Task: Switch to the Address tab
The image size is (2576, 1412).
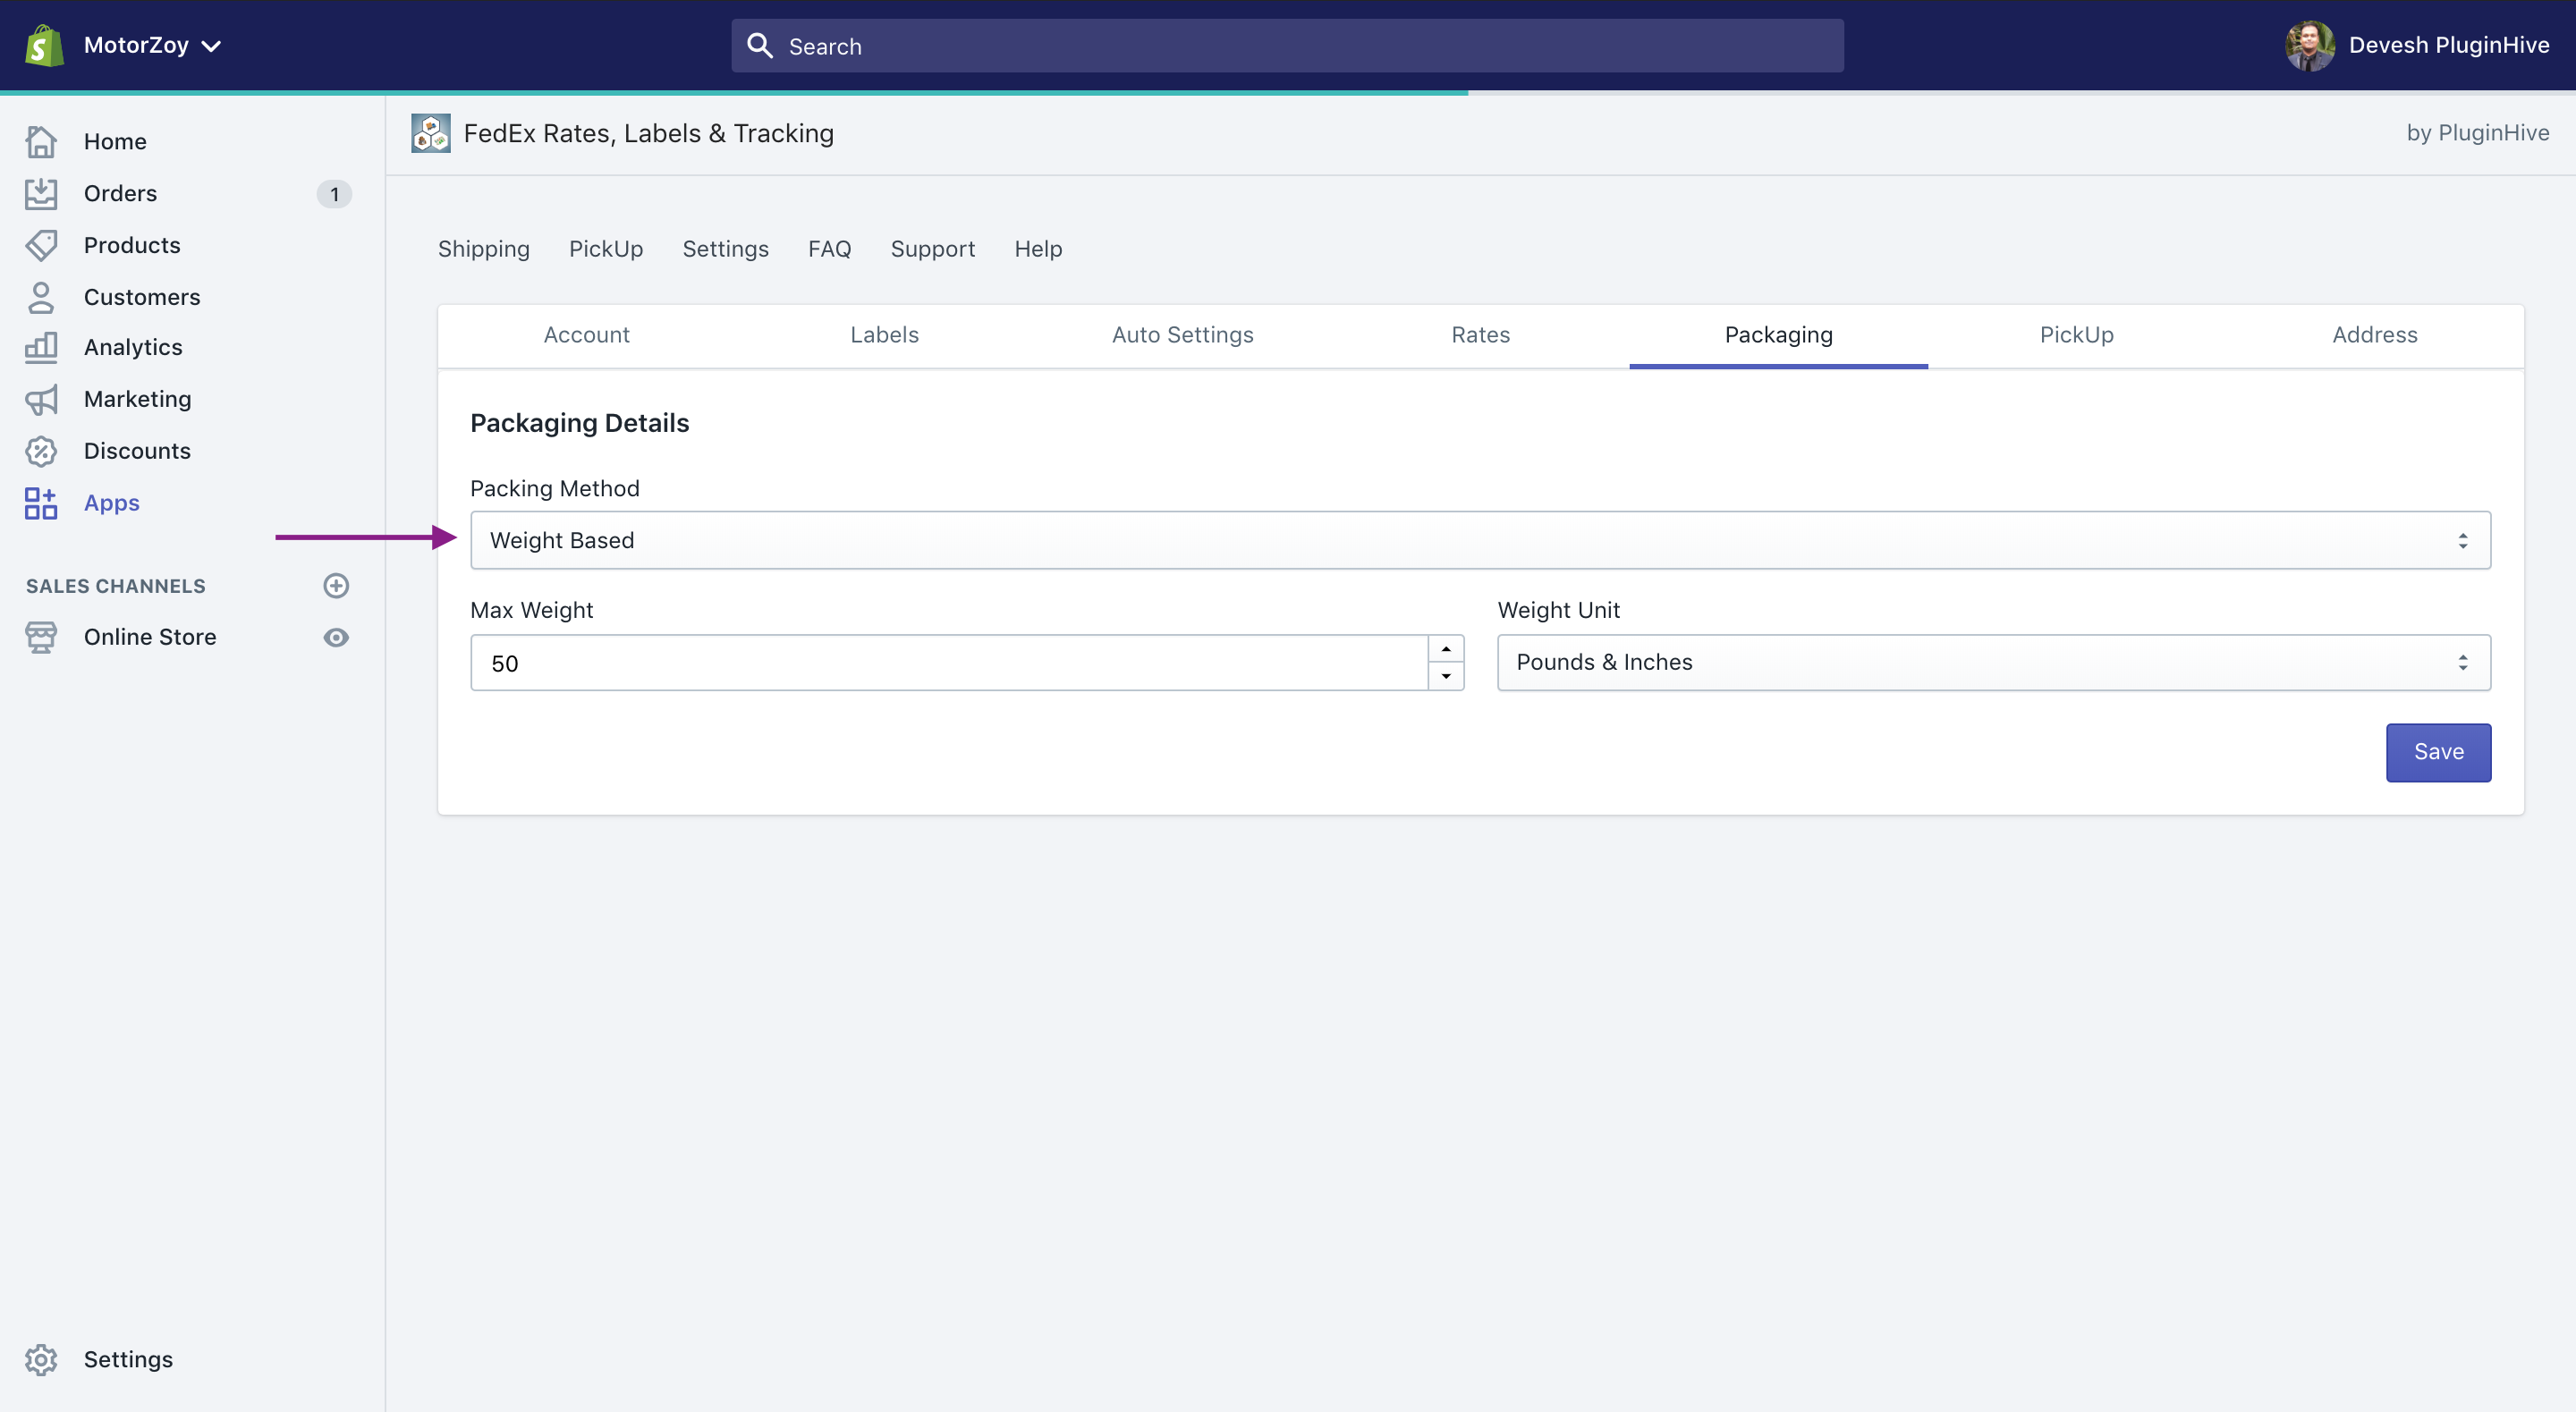Action: [x=2375, y=335]
